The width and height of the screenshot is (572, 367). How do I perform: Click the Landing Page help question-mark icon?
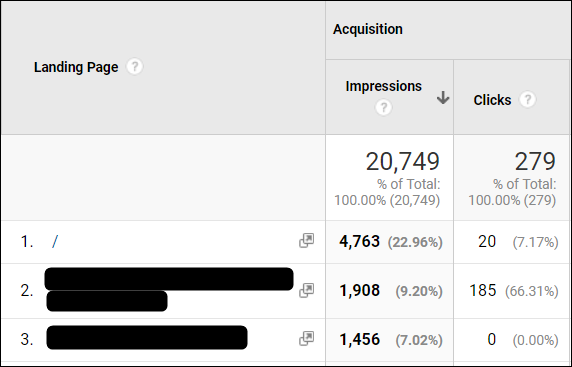(135, 67)
